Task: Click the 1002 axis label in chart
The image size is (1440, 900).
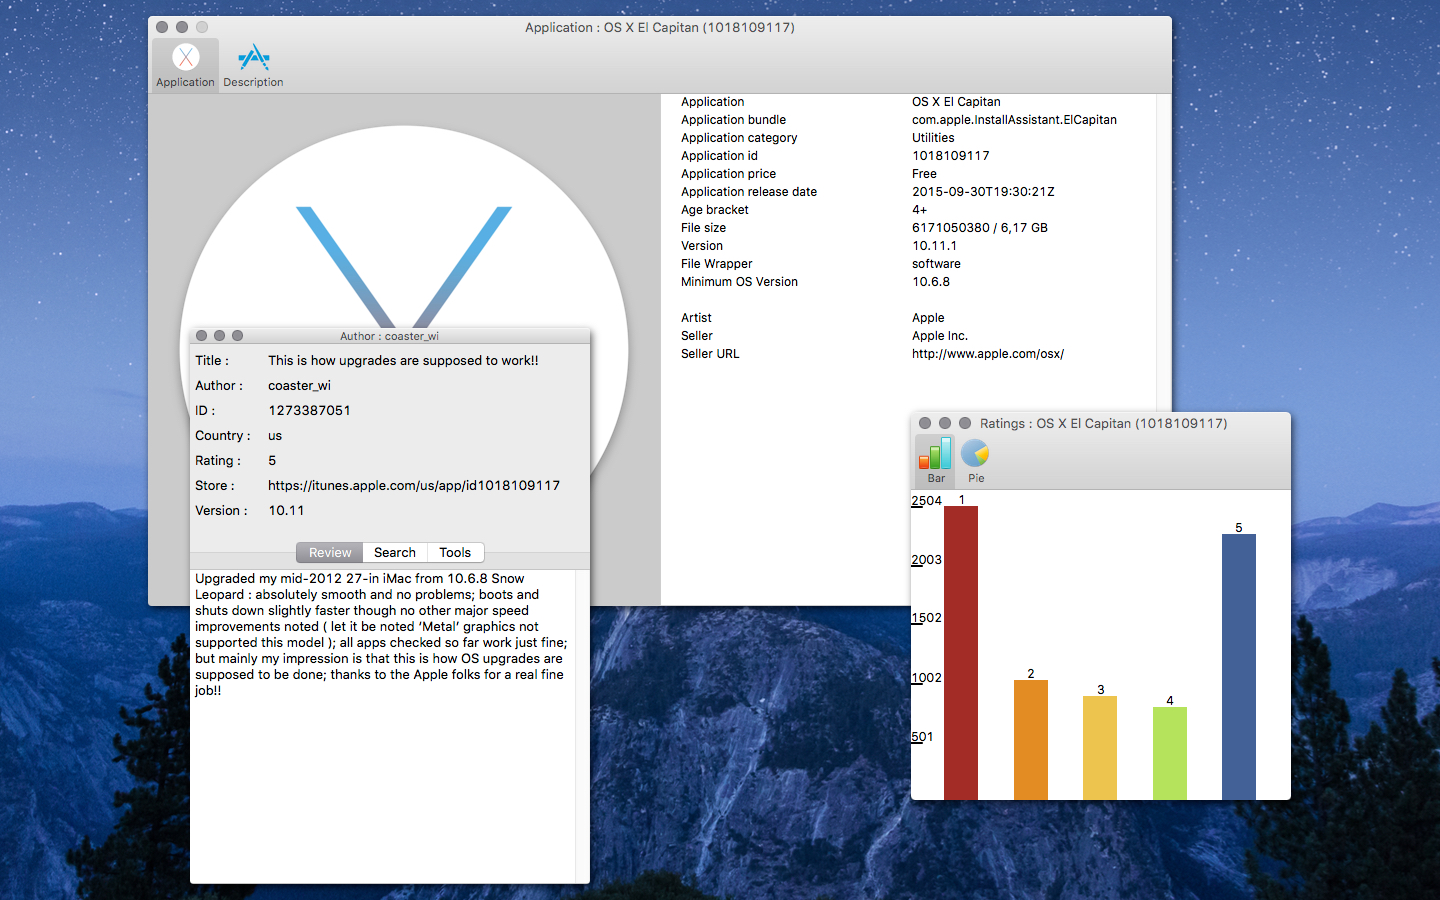Action: click(927, 678)
